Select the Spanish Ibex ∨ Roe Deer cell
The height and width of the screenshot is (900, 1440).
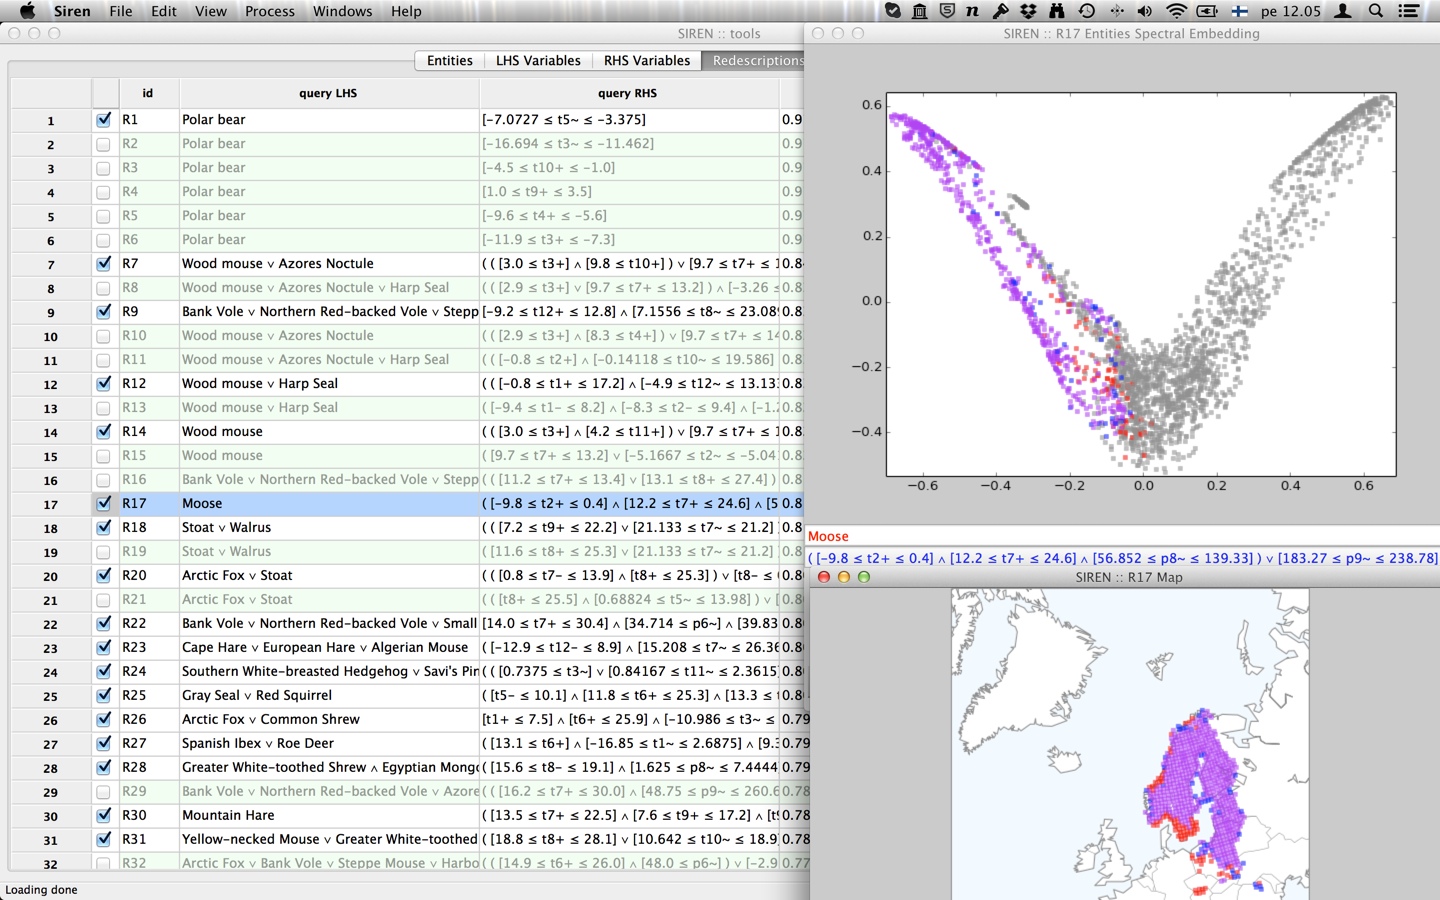click(x=329, y=744)
